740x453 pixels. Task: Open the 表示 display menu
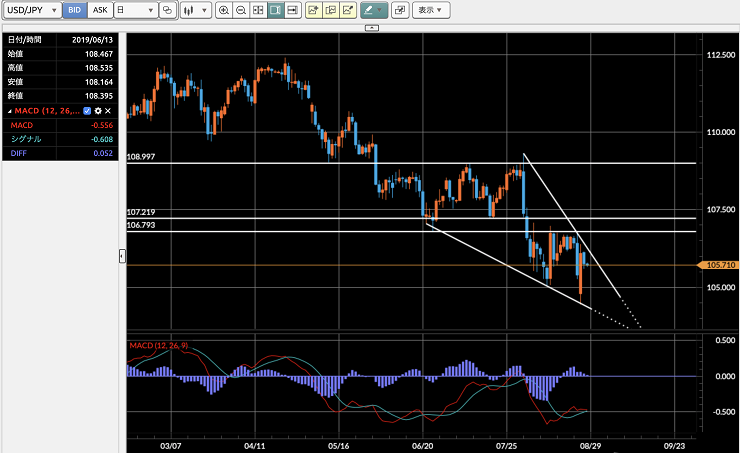coord(431,10)
